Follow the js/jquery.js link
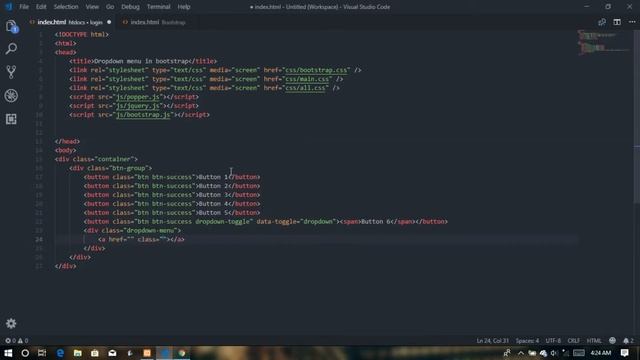Viewport: 640px width, 360px height. click(x=138, y=106)
